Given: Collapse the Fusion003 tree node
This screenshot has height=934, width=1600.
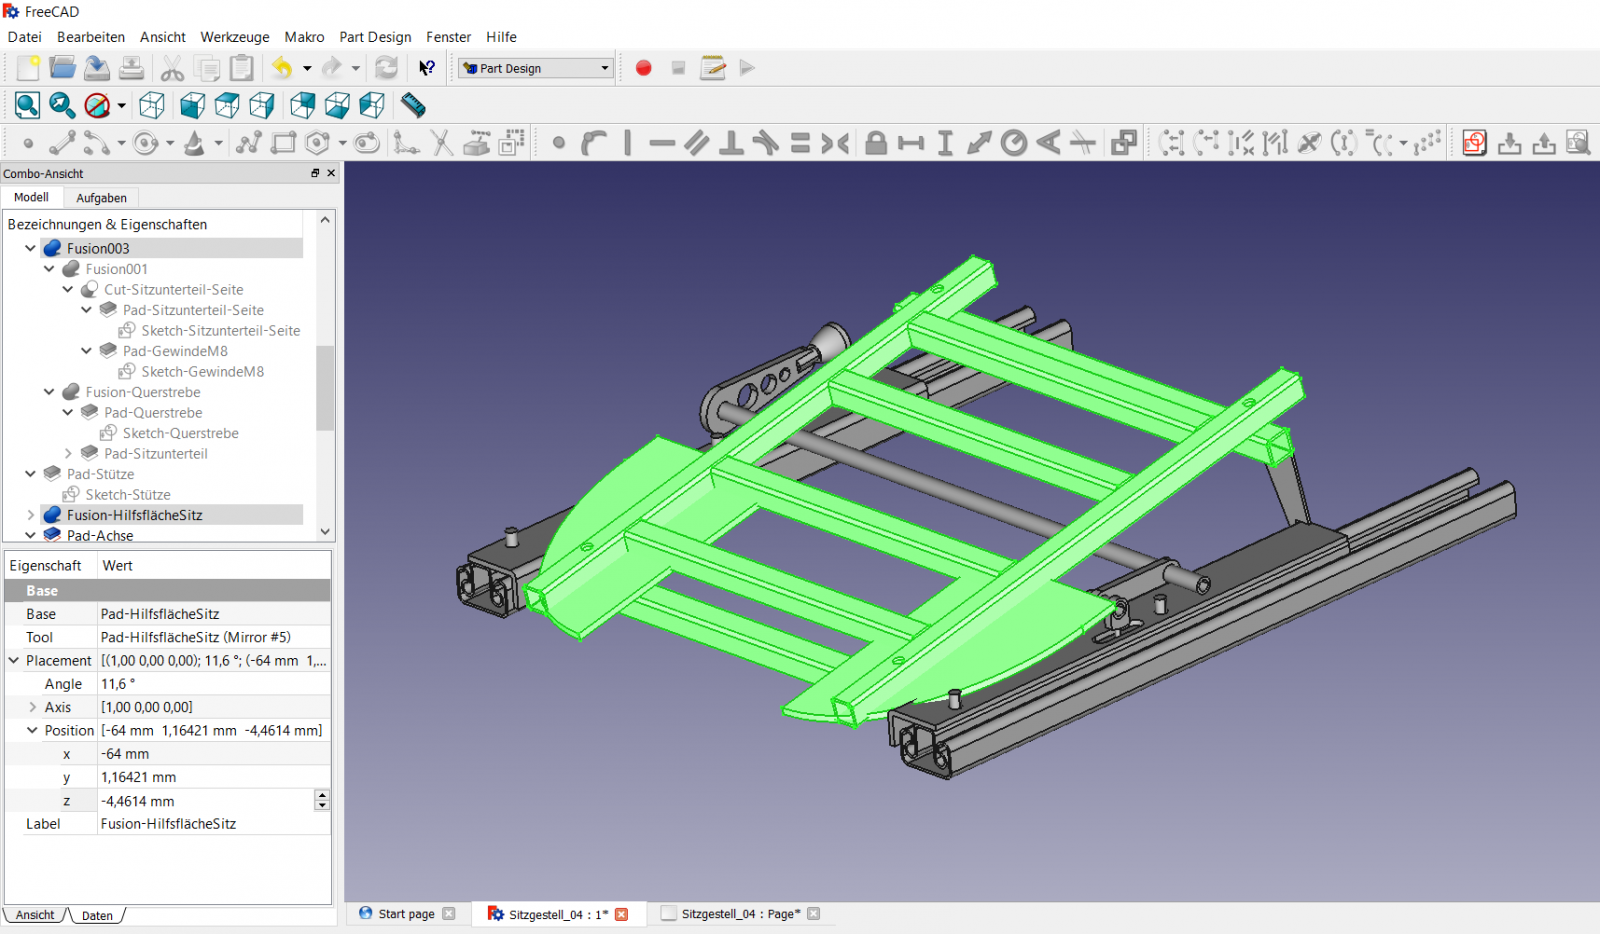Looking at the screenshot, I should 30,248.
